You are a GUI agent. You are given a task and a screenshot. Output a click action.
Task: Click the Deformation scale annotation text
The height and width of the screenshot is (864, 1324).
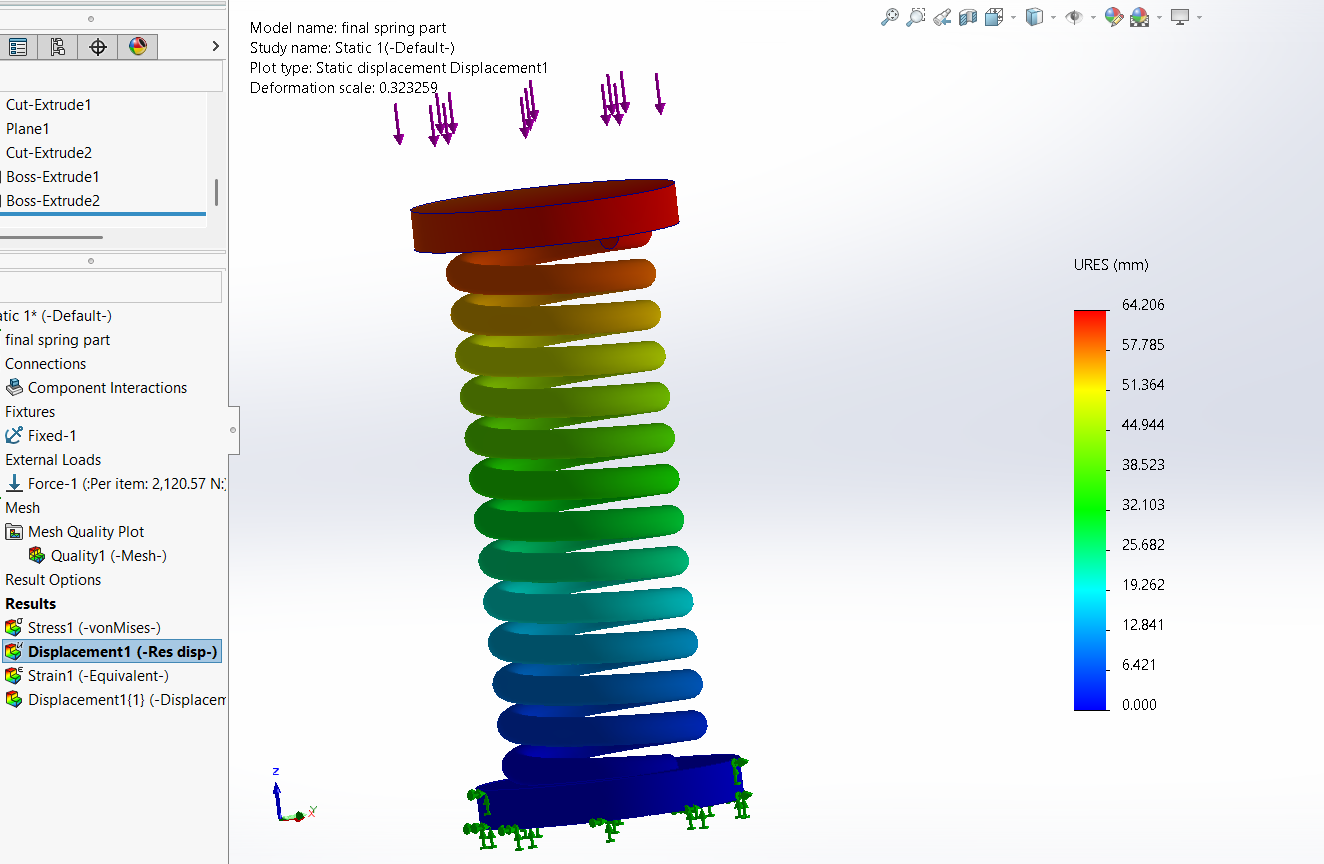point(344,88)
